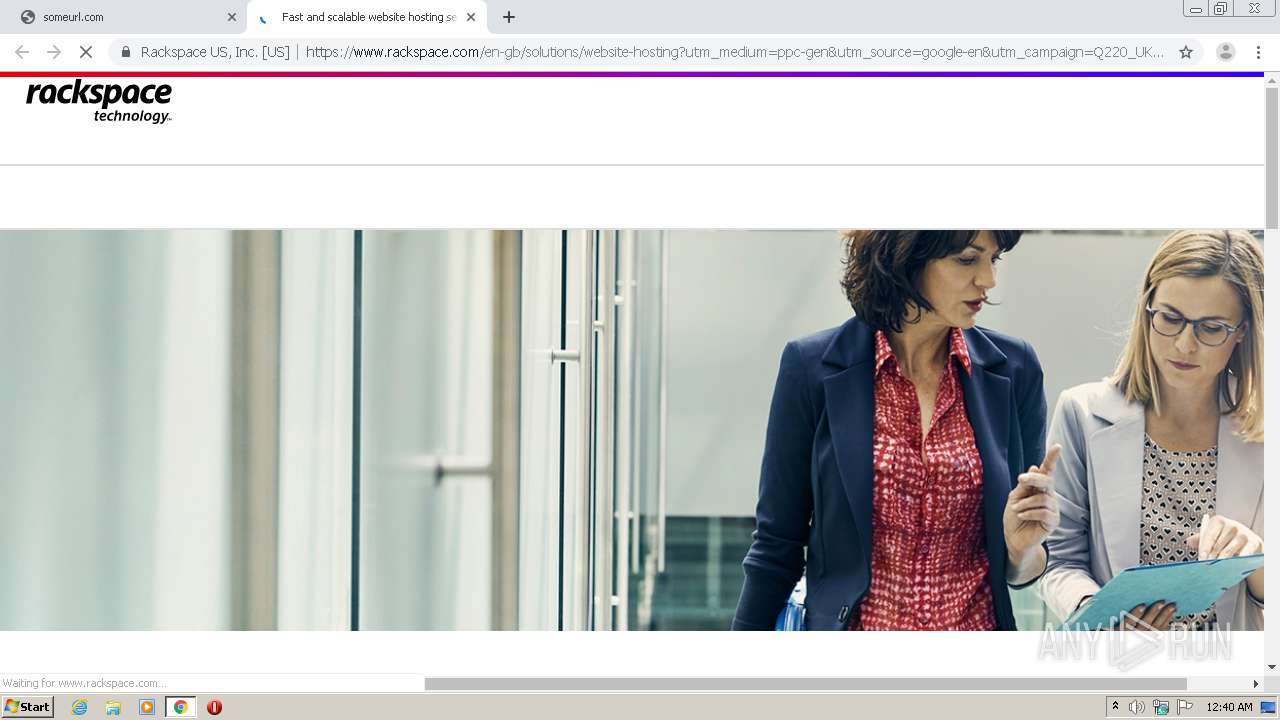Click the Chrome taskbar button
The image size is (1280, 720).
180,707
